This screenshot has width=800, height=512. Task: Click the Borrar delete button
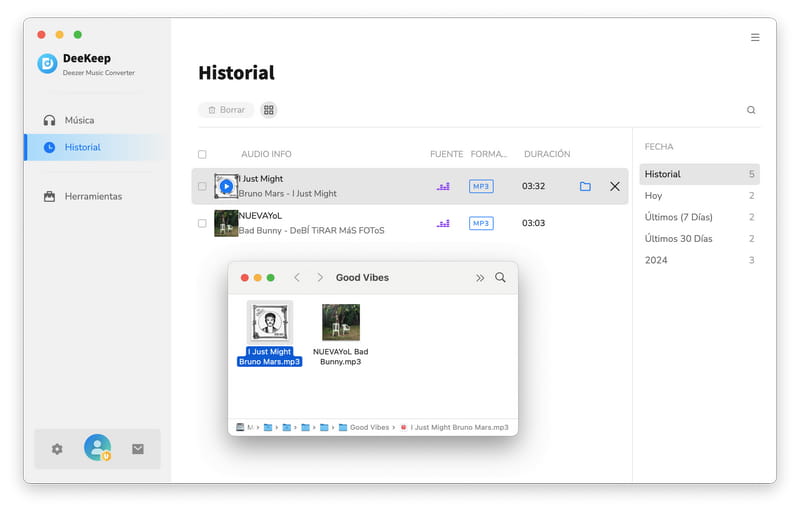(226, 110)
